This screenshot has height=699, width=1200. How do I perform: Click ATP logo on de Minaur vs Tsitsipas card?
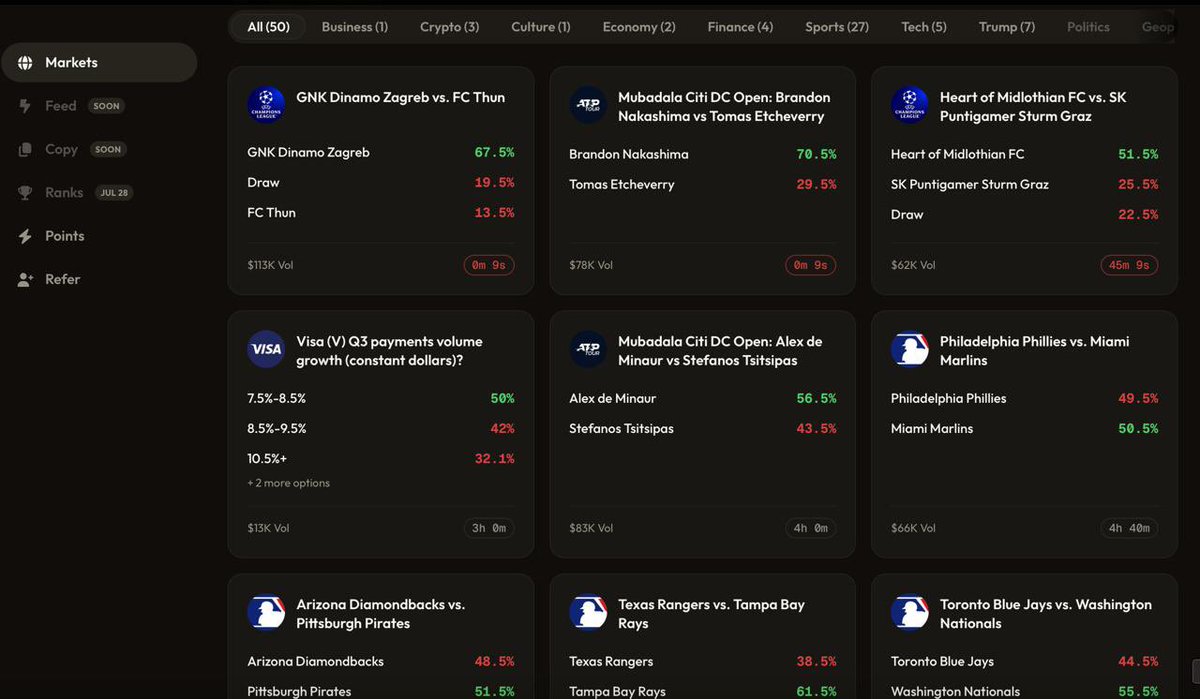(x=588, y=349)
